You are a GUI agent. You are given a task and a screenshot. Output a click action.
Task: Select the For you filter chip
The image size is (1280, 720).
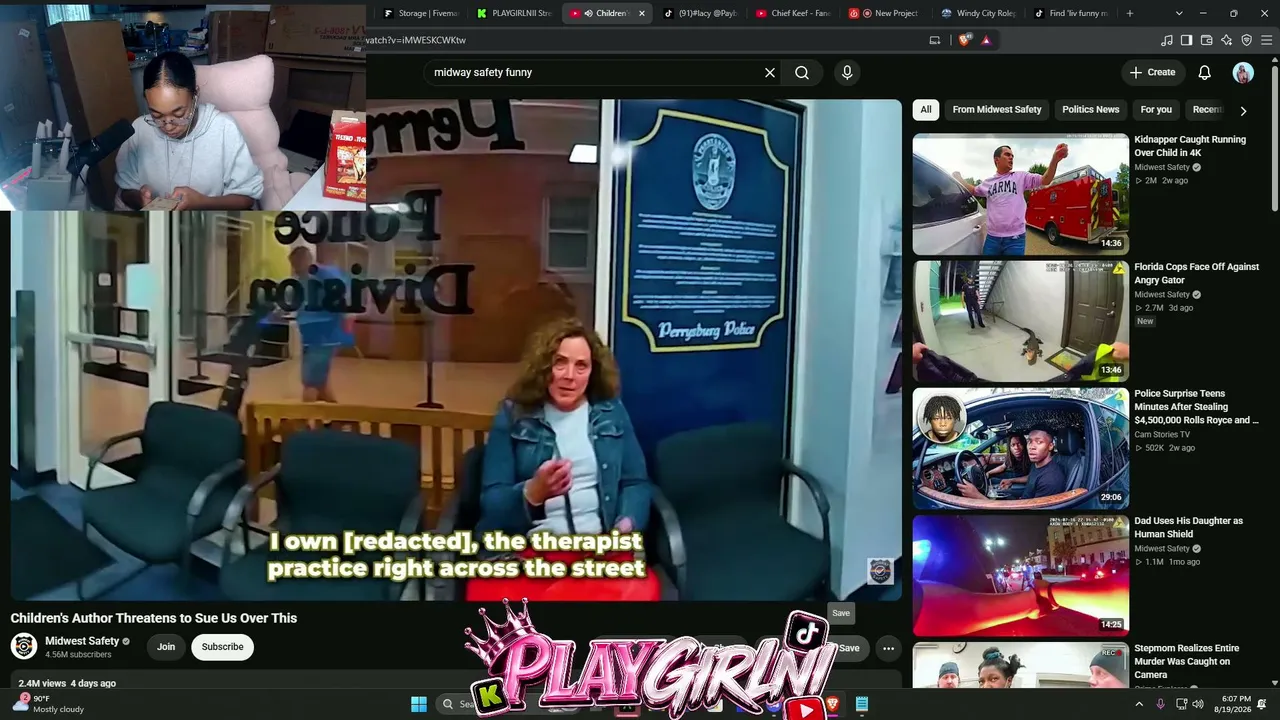click(1156, 110)
